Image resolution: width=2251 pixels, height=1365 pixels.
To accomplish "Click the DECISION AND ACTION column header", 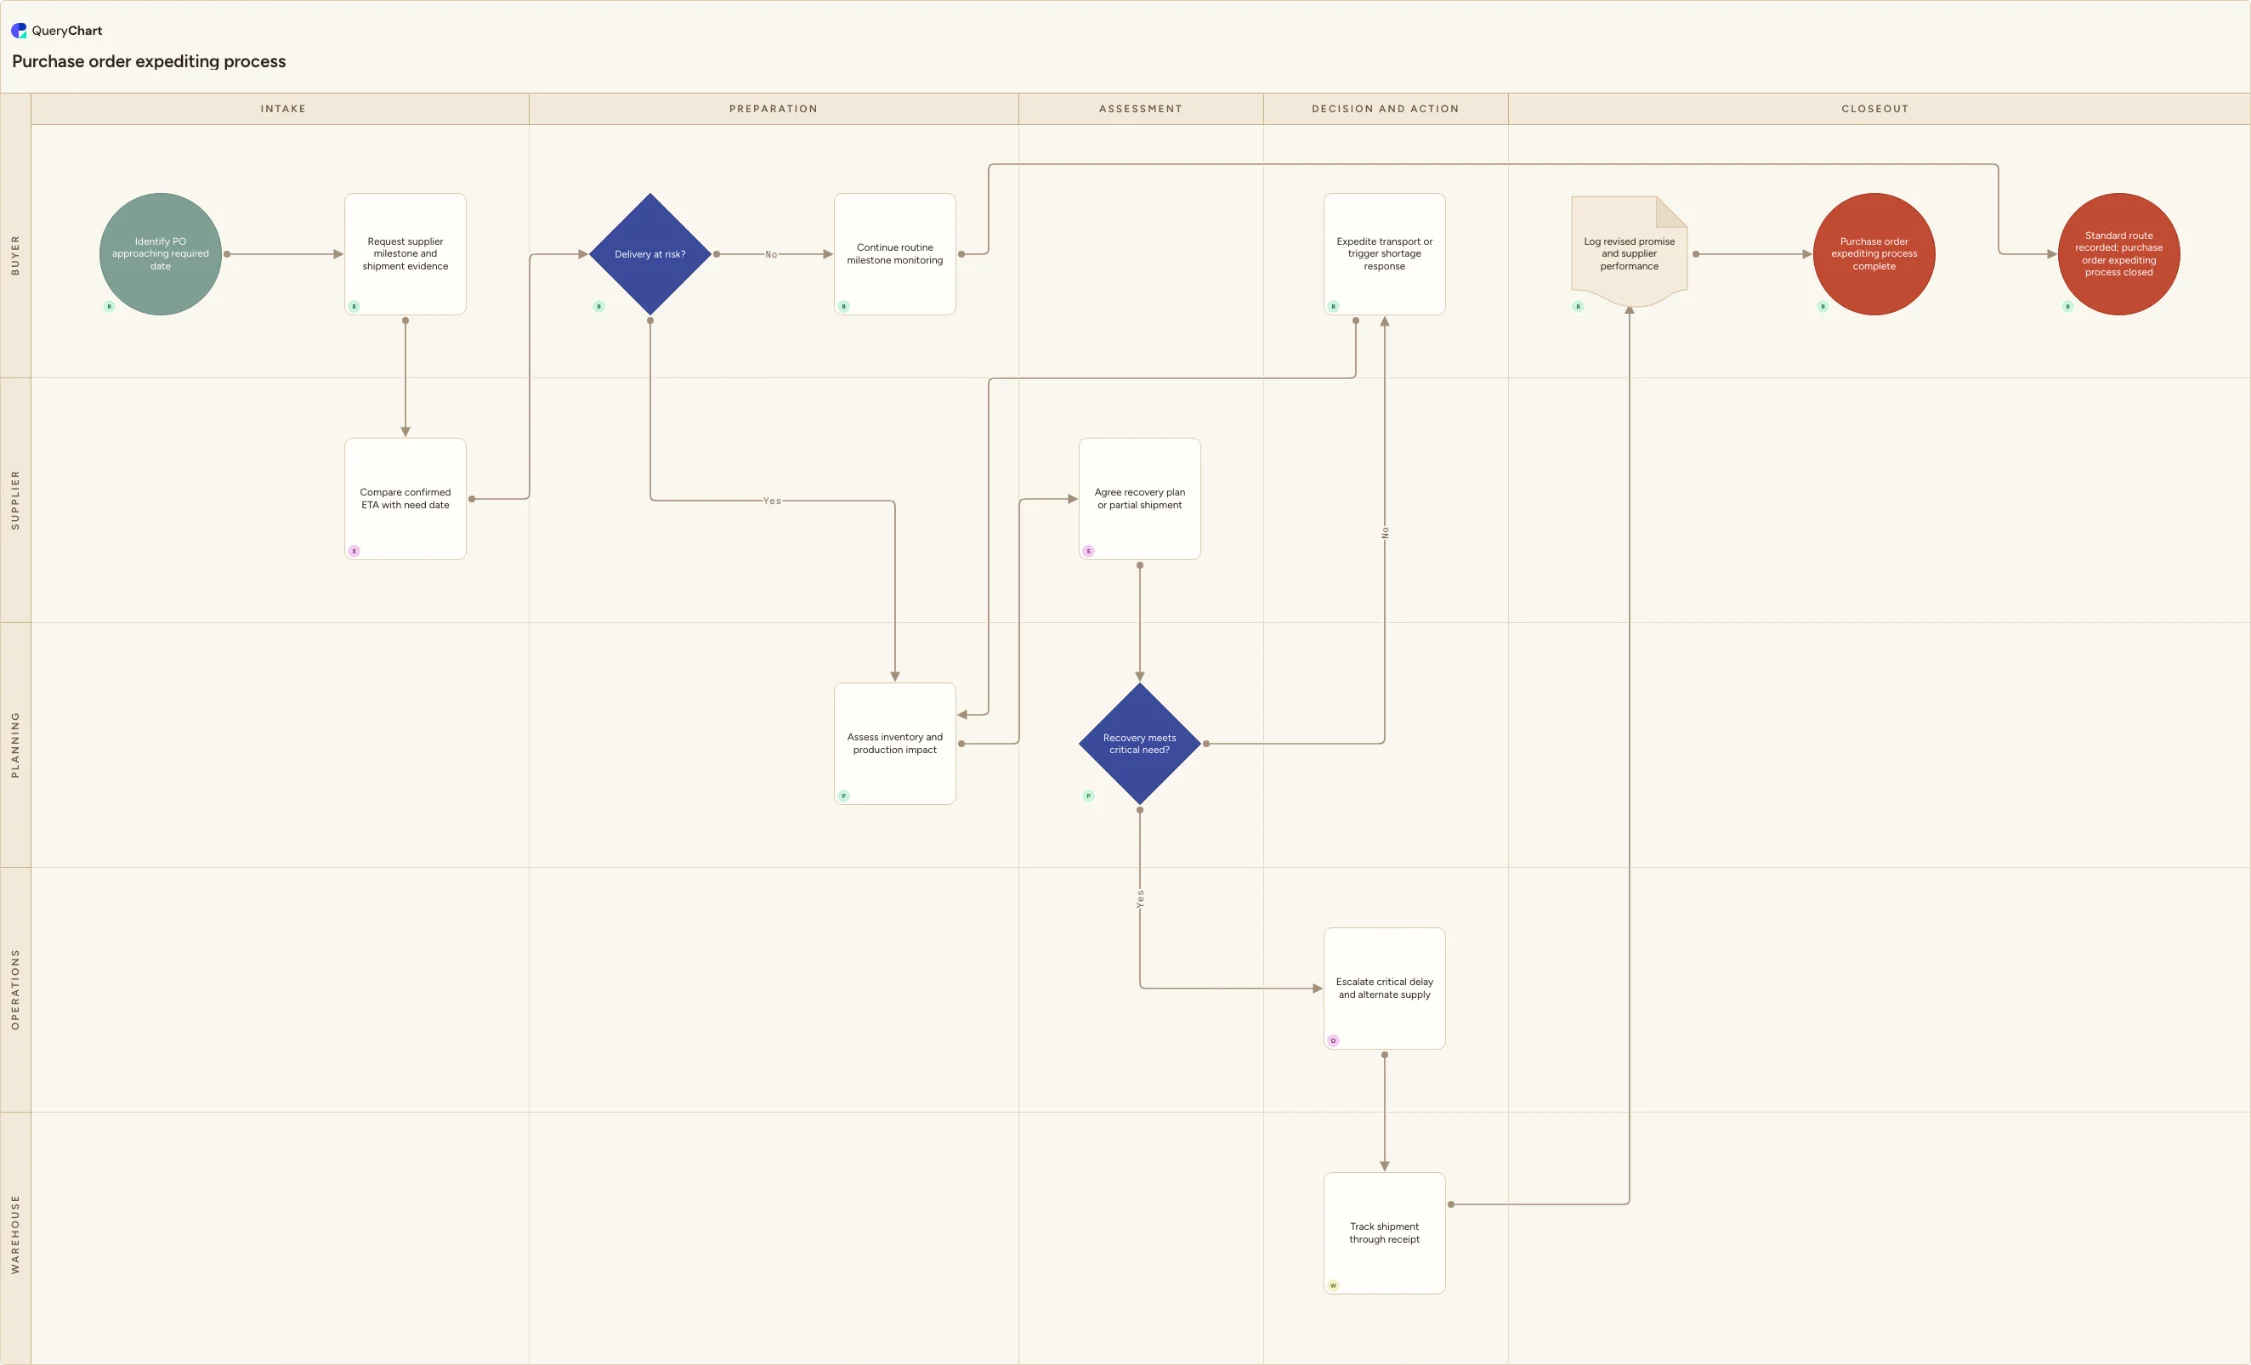I will point(1386,109).
